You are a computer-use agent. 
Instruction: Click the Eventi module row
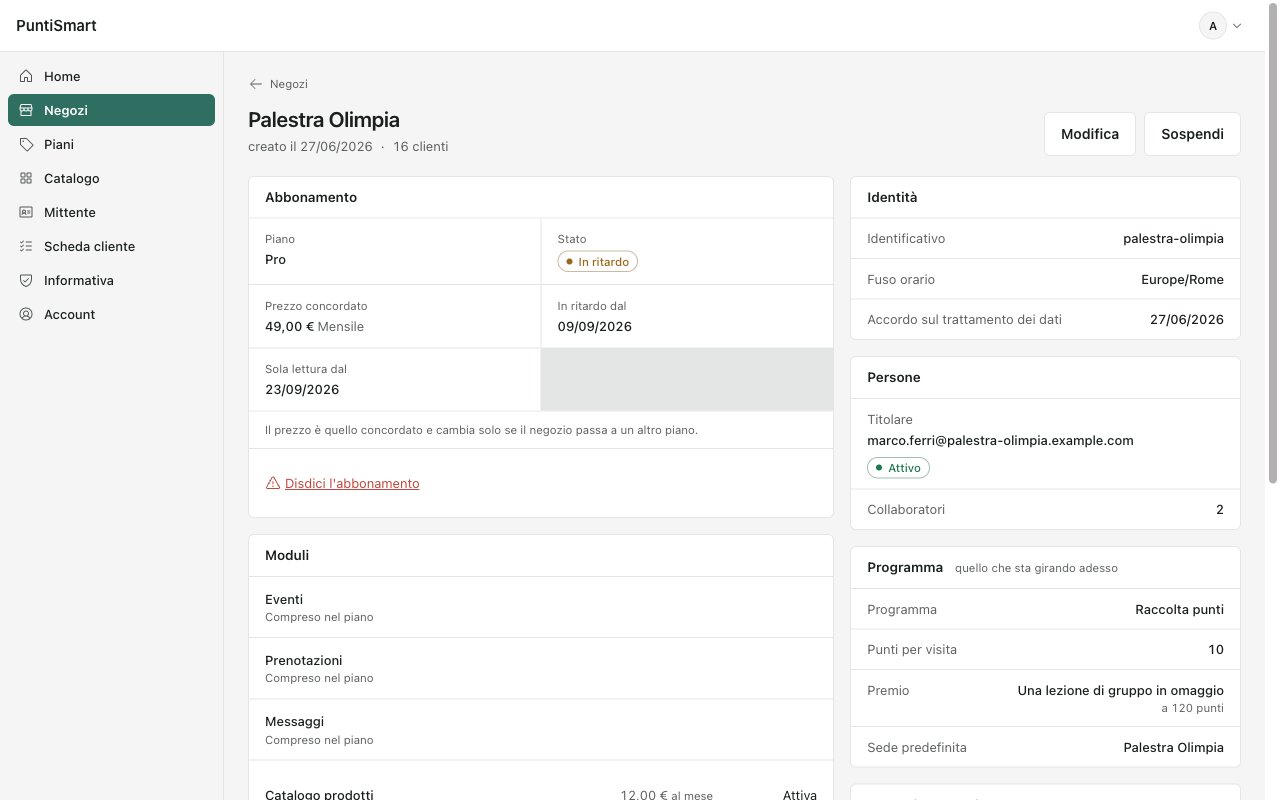[541, 607]
